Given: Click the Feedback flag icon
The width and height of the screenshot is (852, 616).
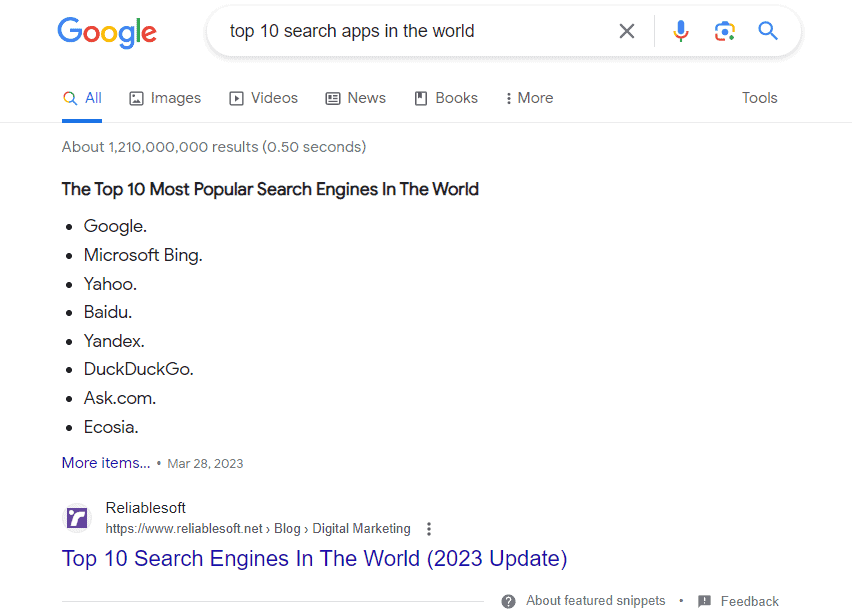Looking at the screenshot, I should [703, 601].
